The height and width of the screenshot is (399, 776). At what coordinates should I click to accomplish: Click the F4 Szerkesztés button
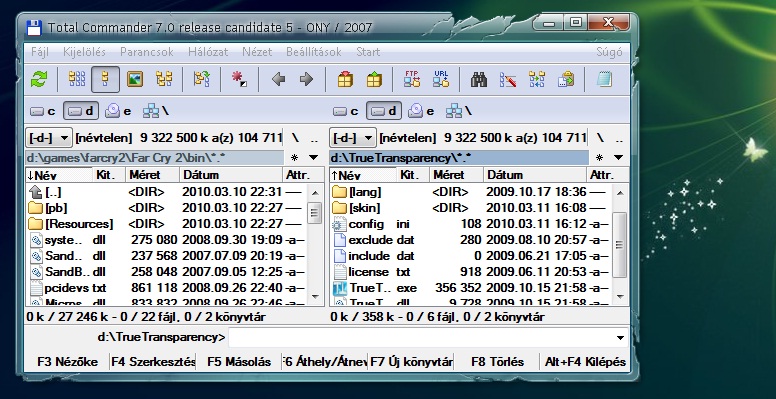click(x=153, y=362)
